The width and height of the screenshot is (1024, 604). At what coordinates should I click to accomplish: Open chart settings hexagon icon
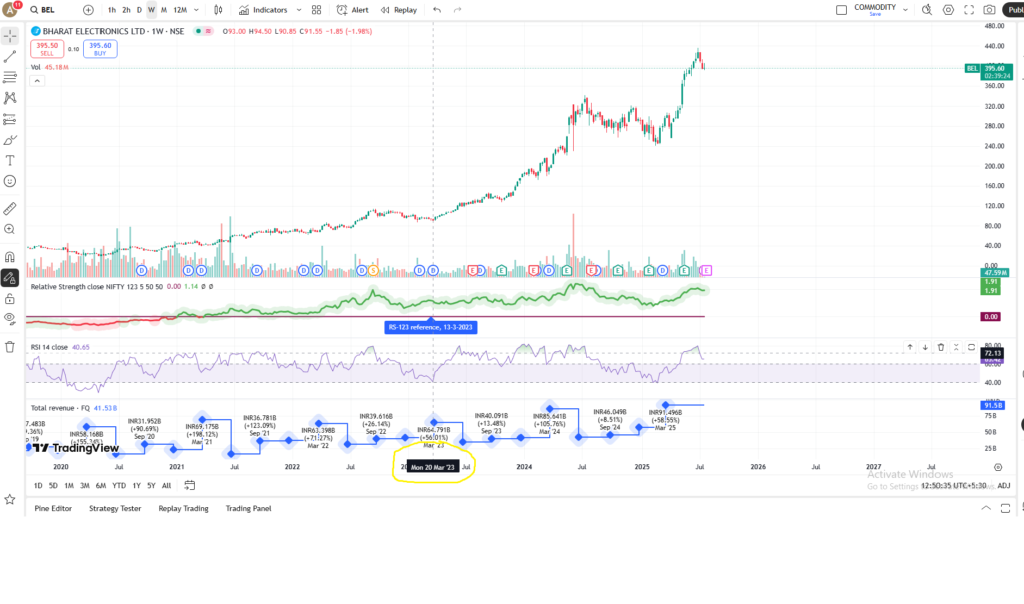(x=948, y=10)
